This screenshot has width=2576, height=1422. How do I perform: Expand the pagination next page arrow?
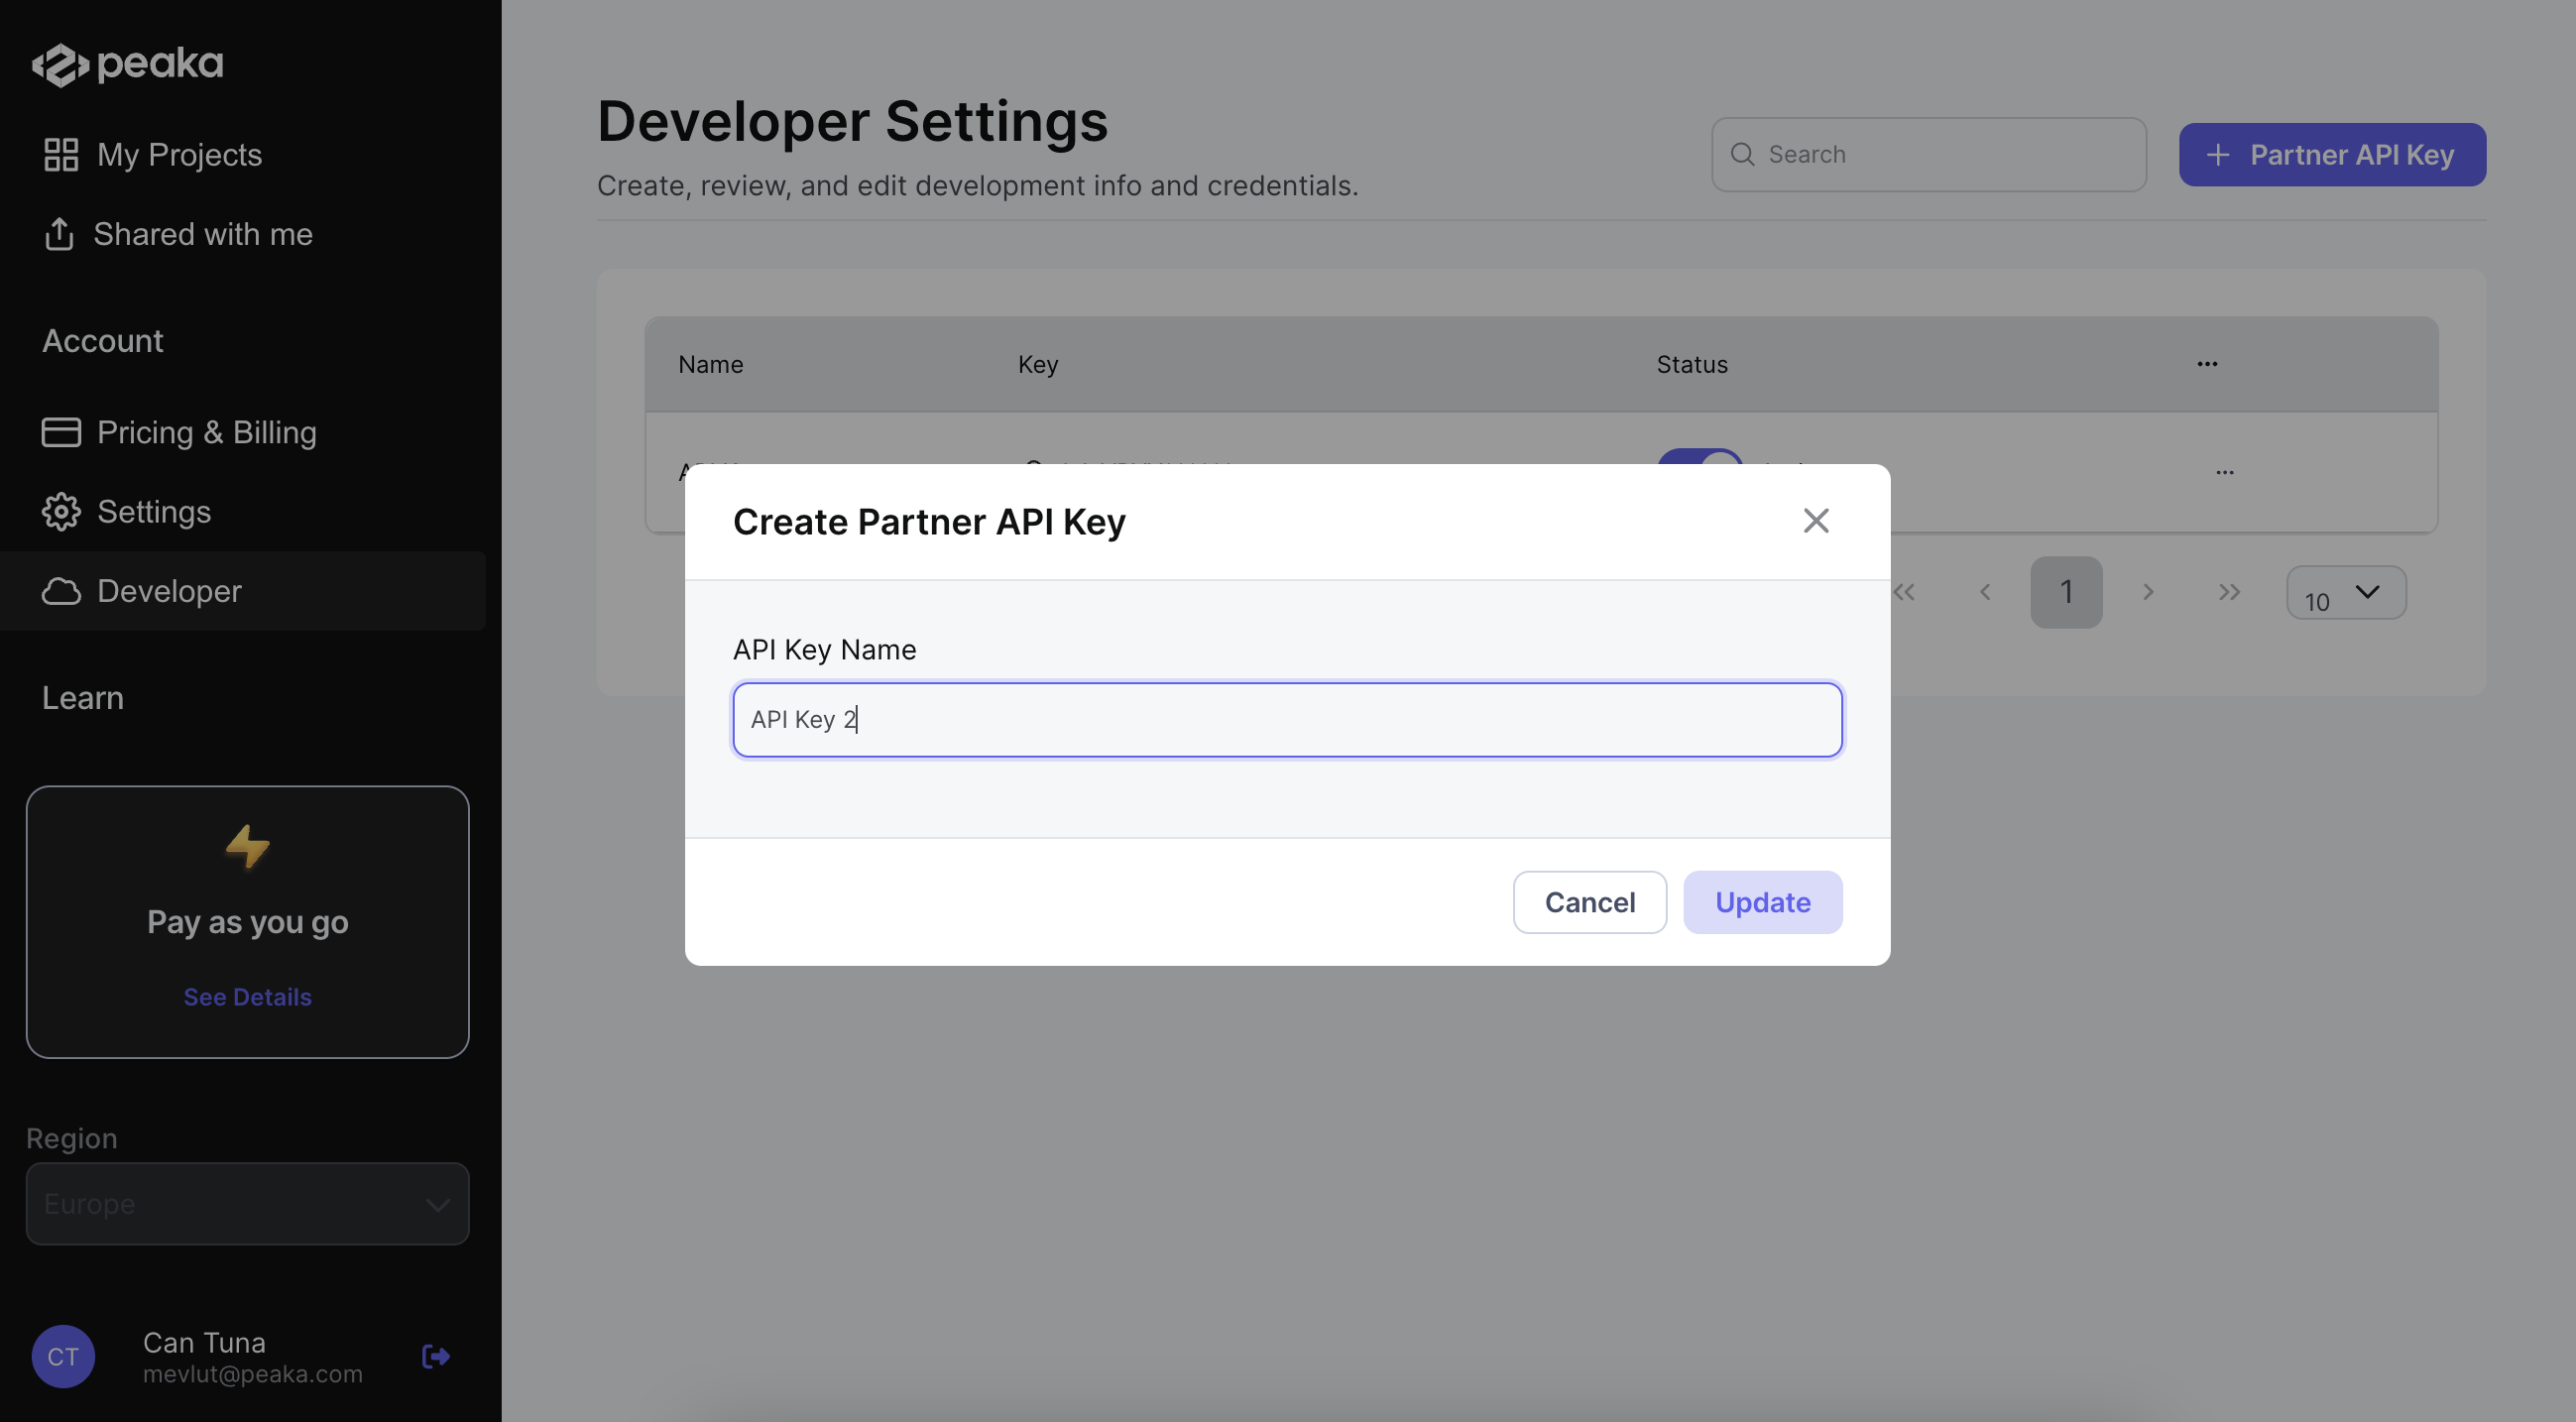2148,590
